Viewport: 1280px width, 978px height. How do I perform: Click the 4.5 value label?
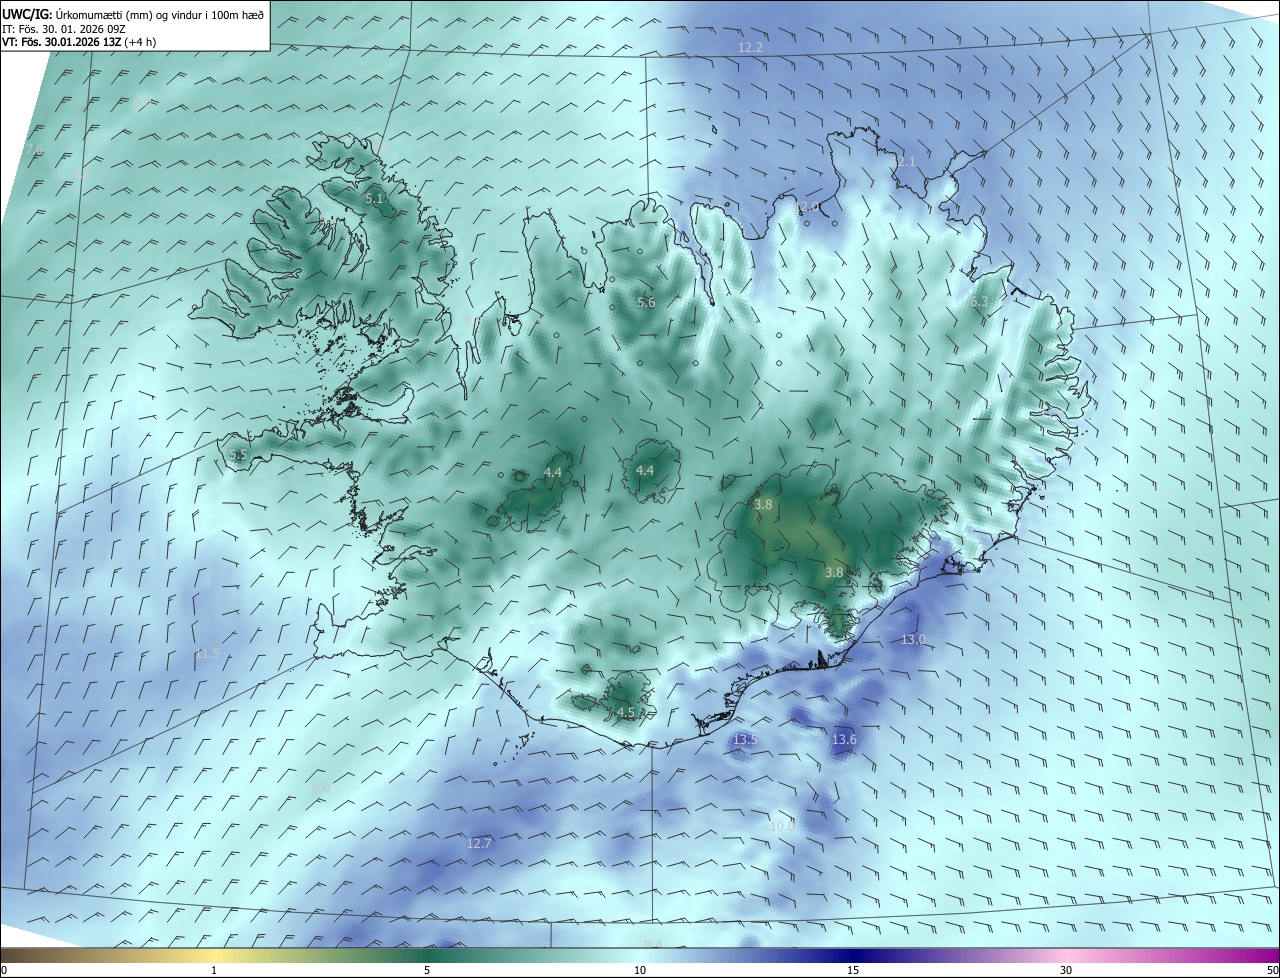tap(626, 712)
